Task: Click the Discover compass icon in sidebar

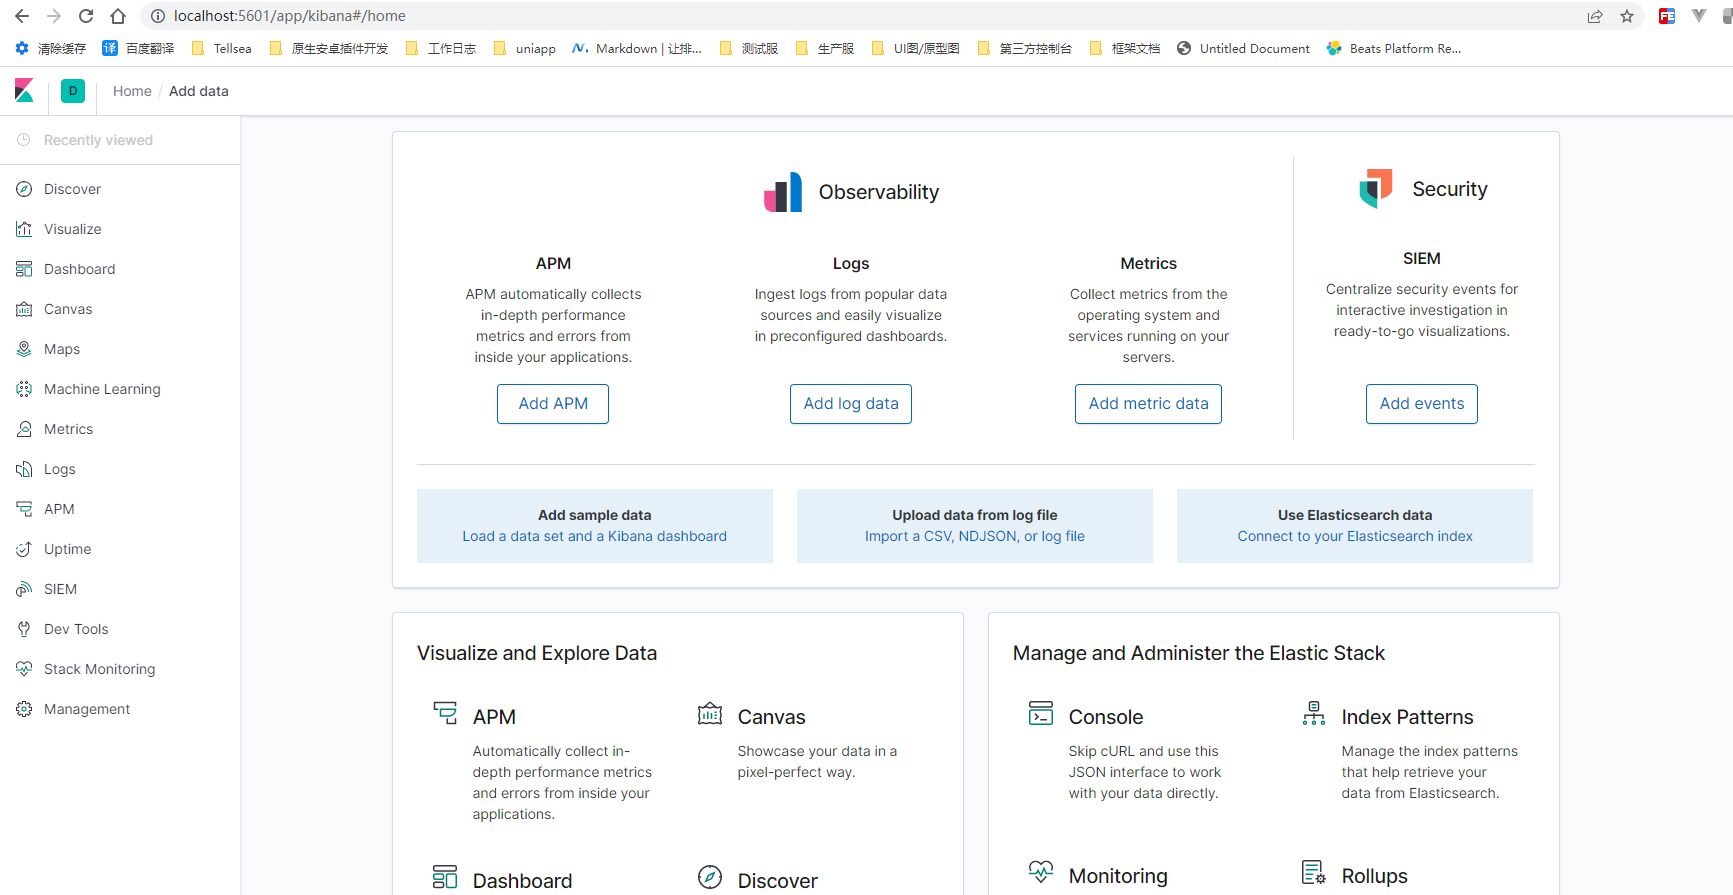Action: click(24, 189)
